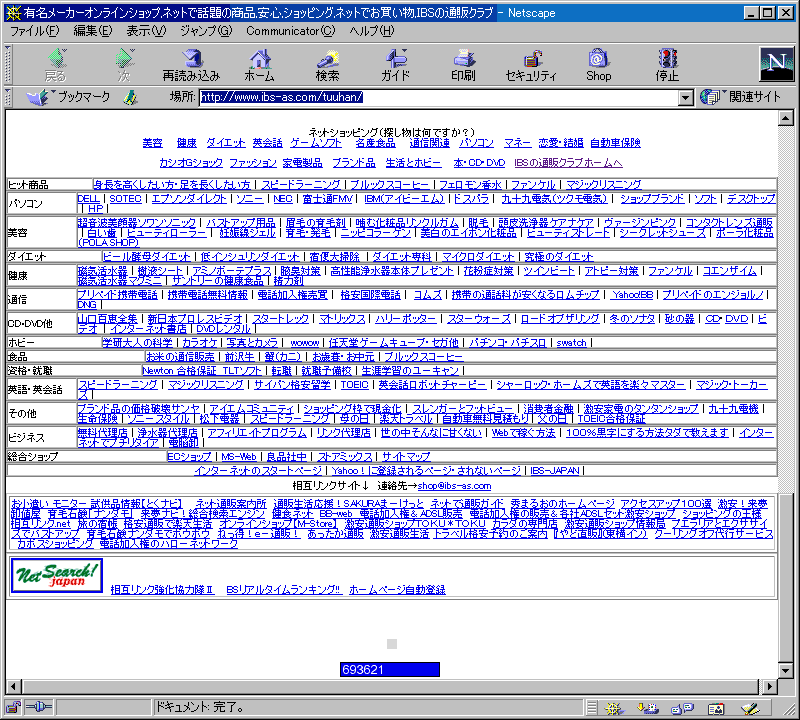The height and width of the screenshot is (720, 800).
Task: Click the online connection icon in status bar
Action: 38,707
